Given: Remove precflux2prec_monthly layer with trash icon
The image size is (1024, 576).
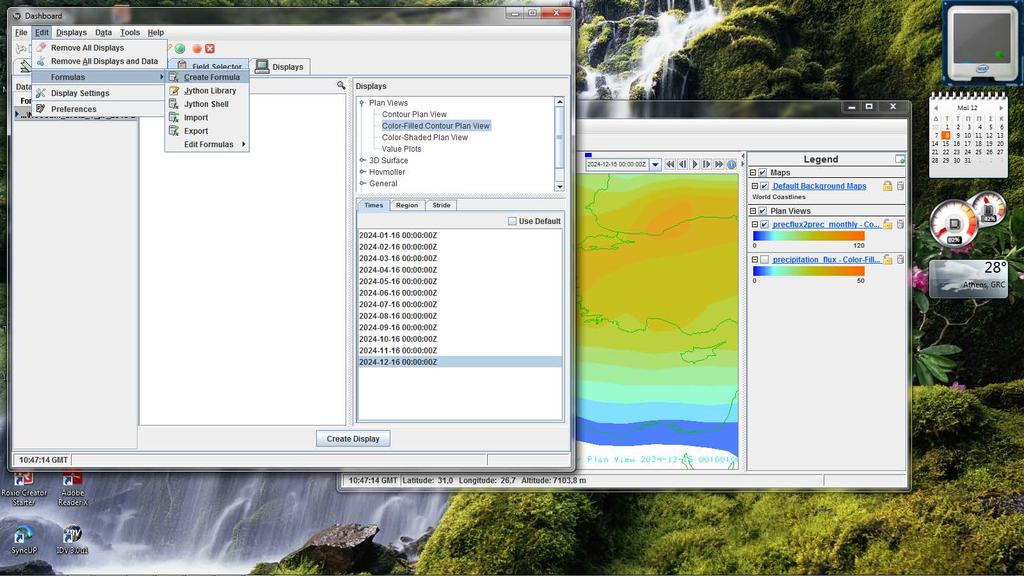Looking at the screenshot, I should 900,224.
